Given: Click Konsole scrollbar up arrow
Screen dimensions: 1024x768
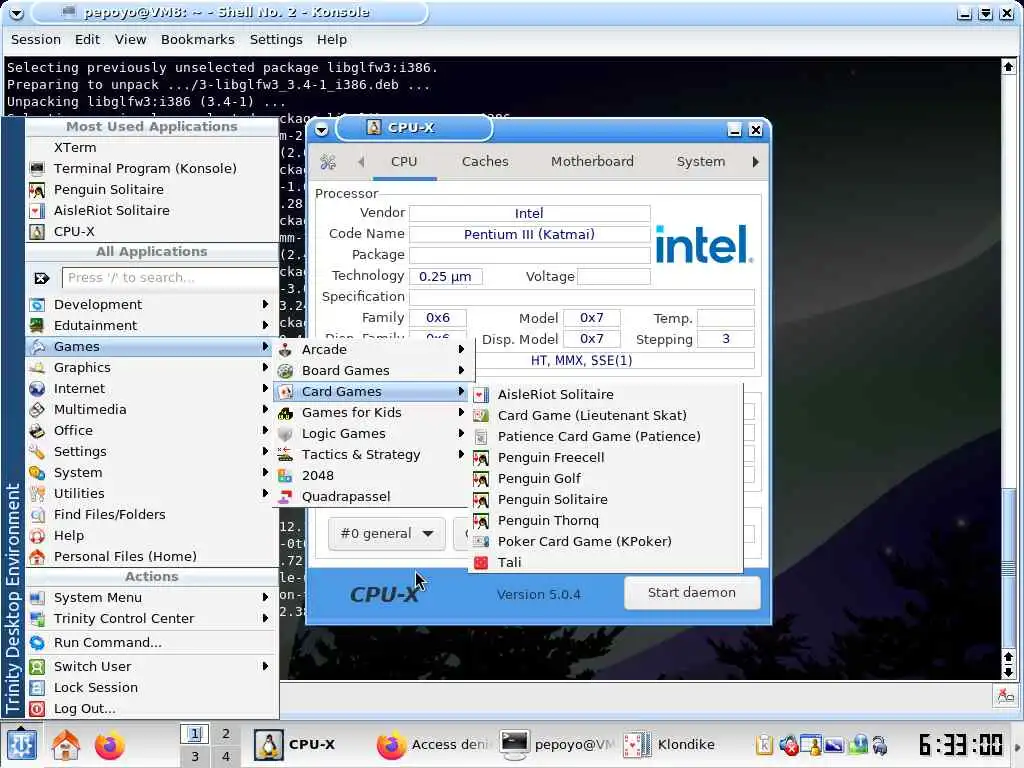Looking at the screenshot, I should 1008,67.
